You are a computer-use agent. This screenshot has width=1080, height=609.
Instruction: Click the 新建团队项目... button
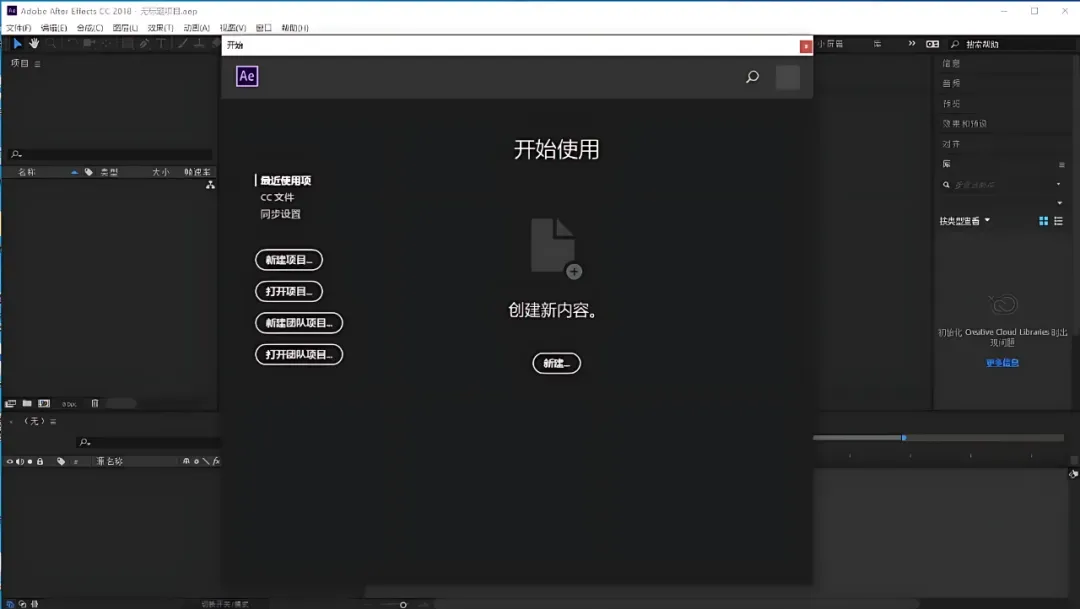[x=299, y=323]
